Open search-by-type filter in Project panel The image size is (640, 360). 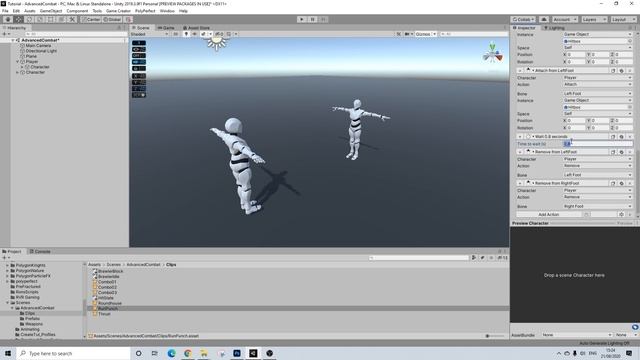[474, 258]
